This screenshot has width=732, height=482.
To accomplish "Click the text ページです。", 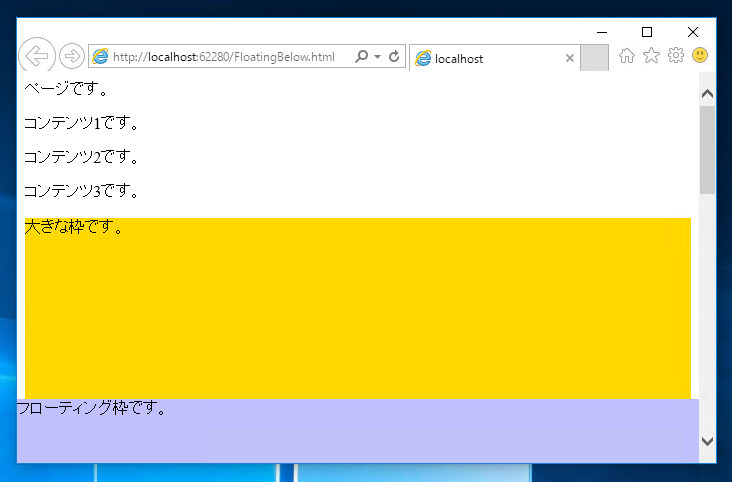I will coord(66,88).
